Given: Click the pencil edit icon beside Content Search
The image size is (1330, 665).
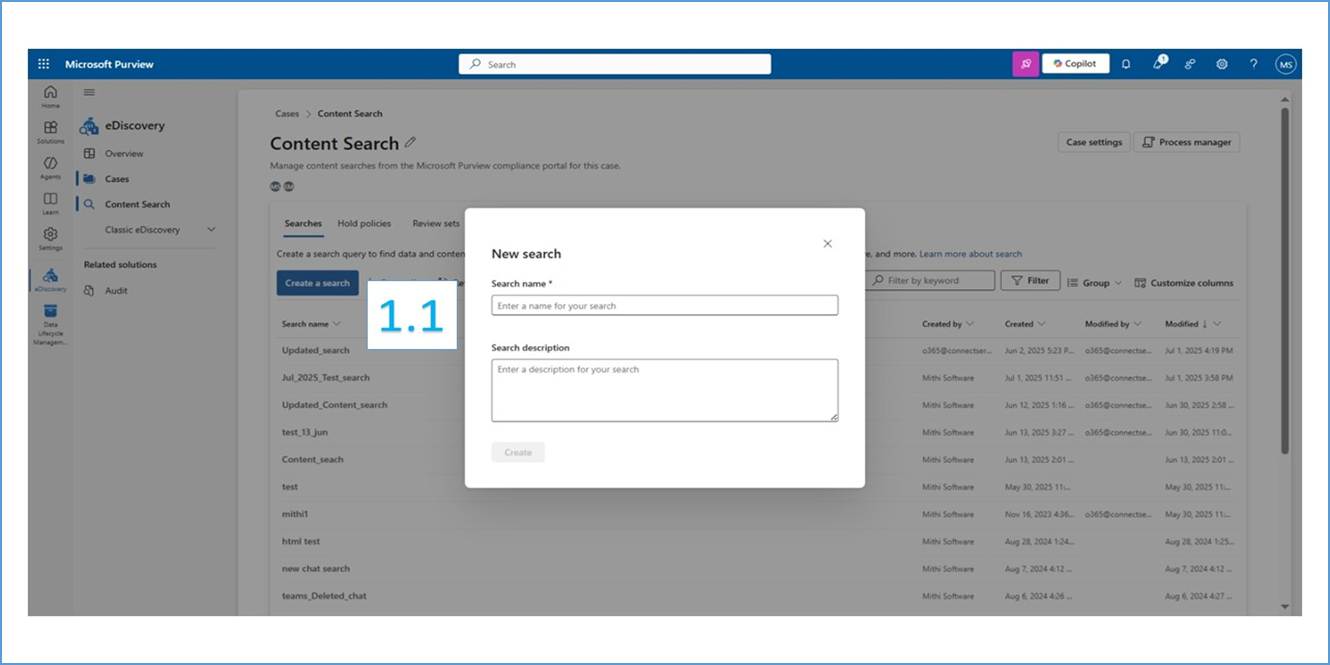Looking at the screenshot, I should 410,143.
